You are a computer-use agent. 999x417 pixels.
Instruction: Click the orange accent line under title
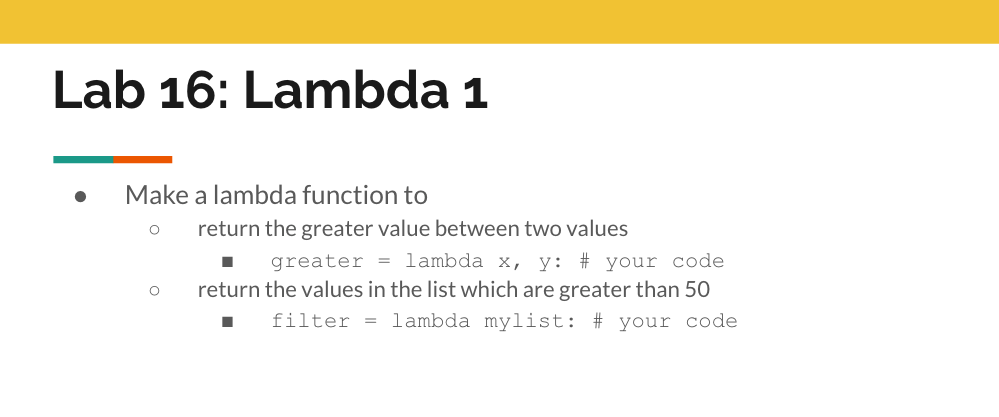tap(143, 159)
